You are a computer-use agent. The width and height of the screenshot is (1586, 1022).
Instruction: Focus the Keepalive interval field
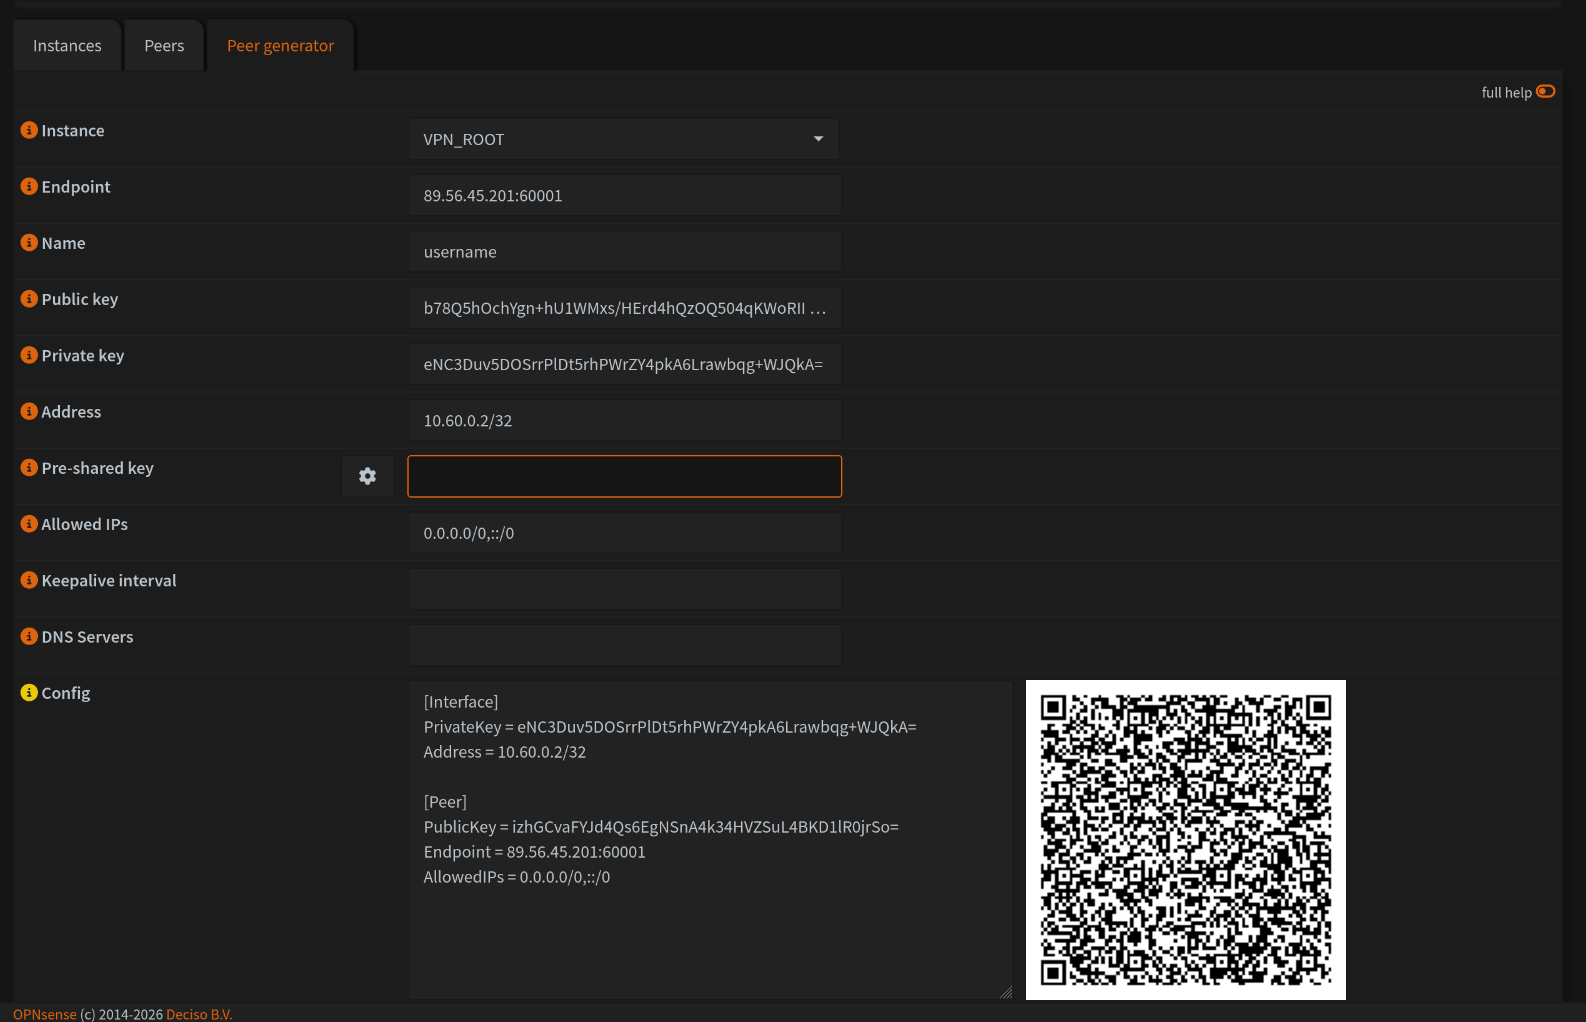624,589
